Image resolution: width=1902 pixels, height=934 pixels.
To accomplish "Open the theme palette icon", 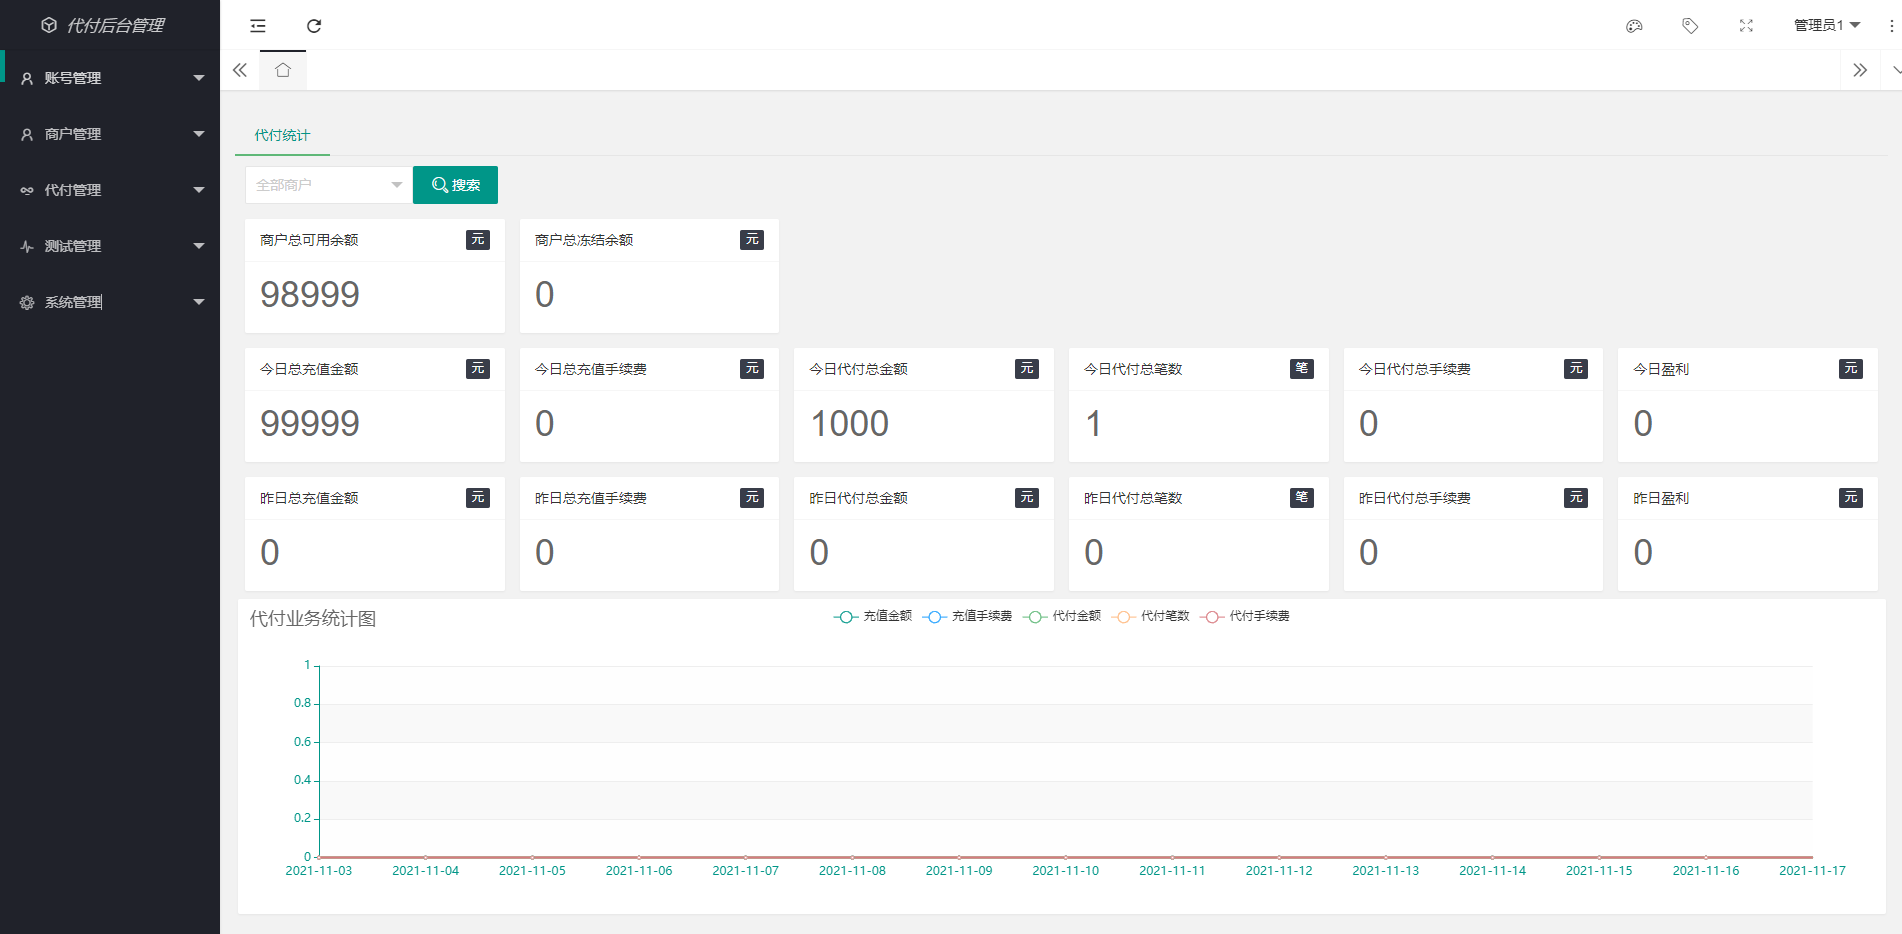I will [1634, 26].
